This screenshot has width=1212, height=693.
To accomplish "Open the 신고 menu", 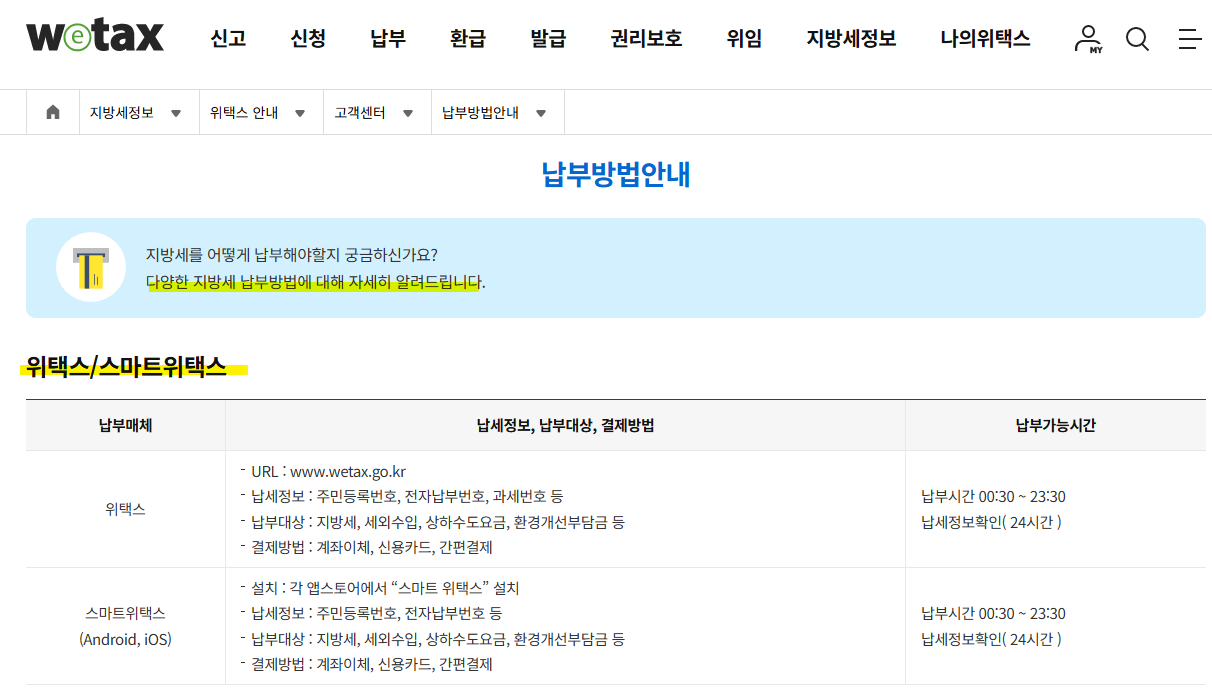I will pyautogui.click(x=228, y=39).
